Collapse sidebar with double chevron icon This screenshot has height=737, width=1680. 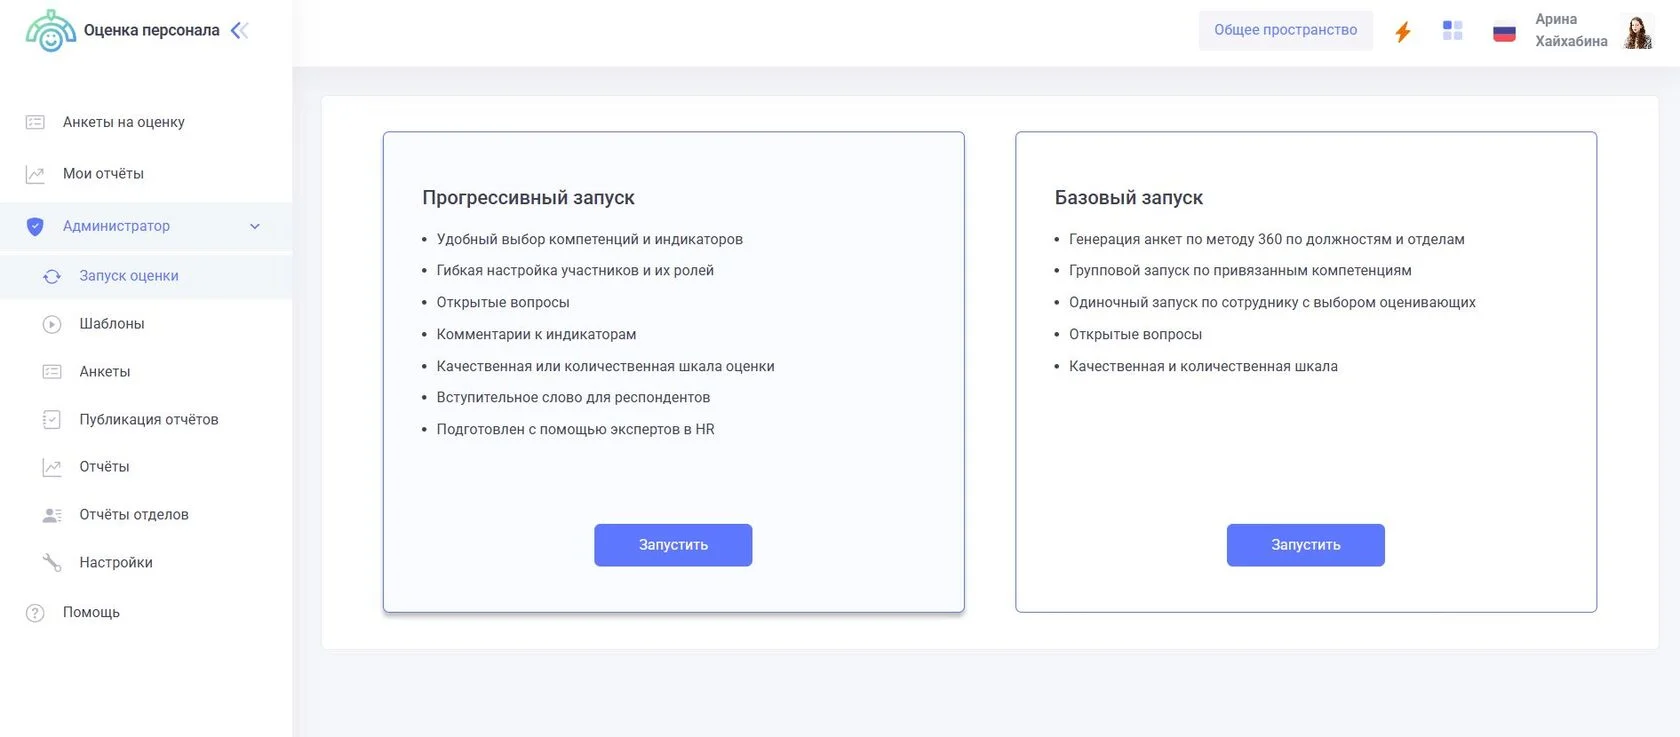coord(239,31)
